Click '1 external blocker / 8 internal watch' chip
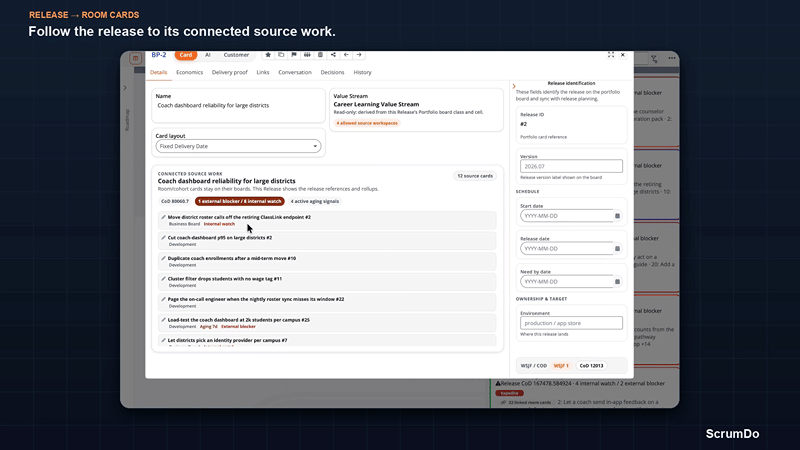The width and height of the screenshot is (800, 450). 240,202
